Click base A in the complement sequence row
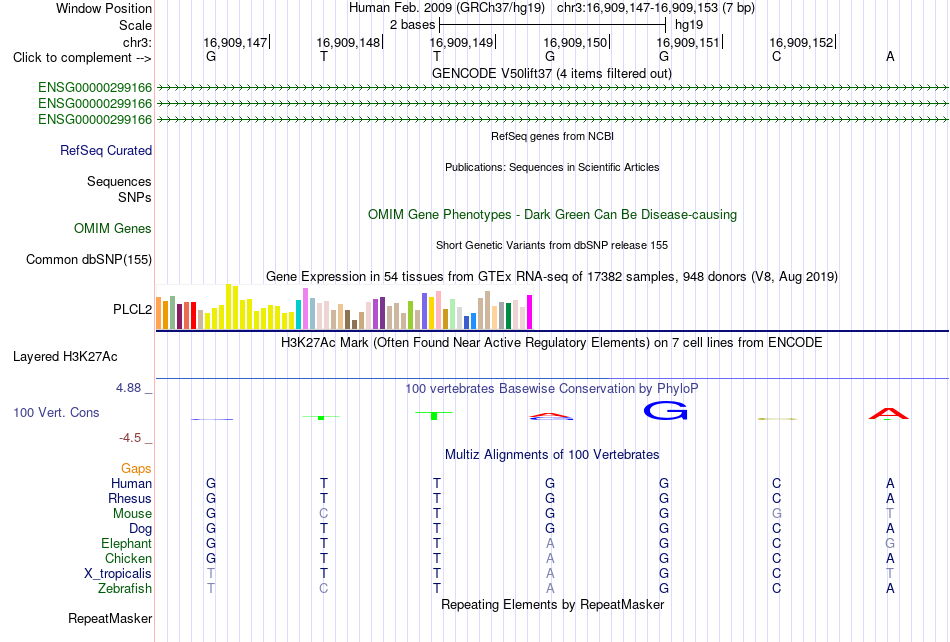The width and height of the screenshot is (950, 642). [x=890, y=56]
